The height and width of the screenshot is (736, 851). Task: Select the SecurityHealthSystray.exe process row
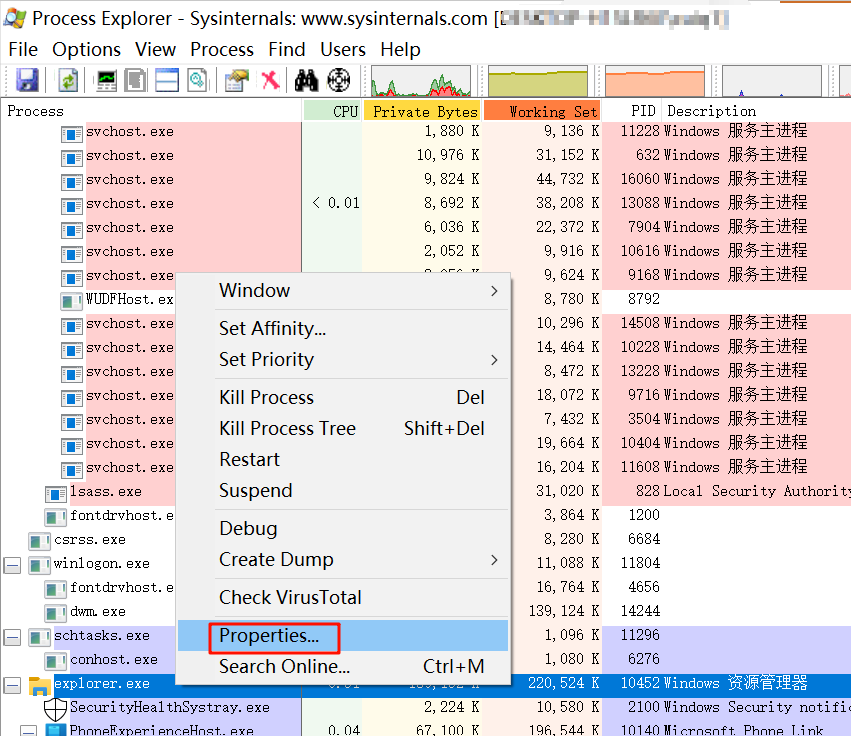[x=426, y=707]
